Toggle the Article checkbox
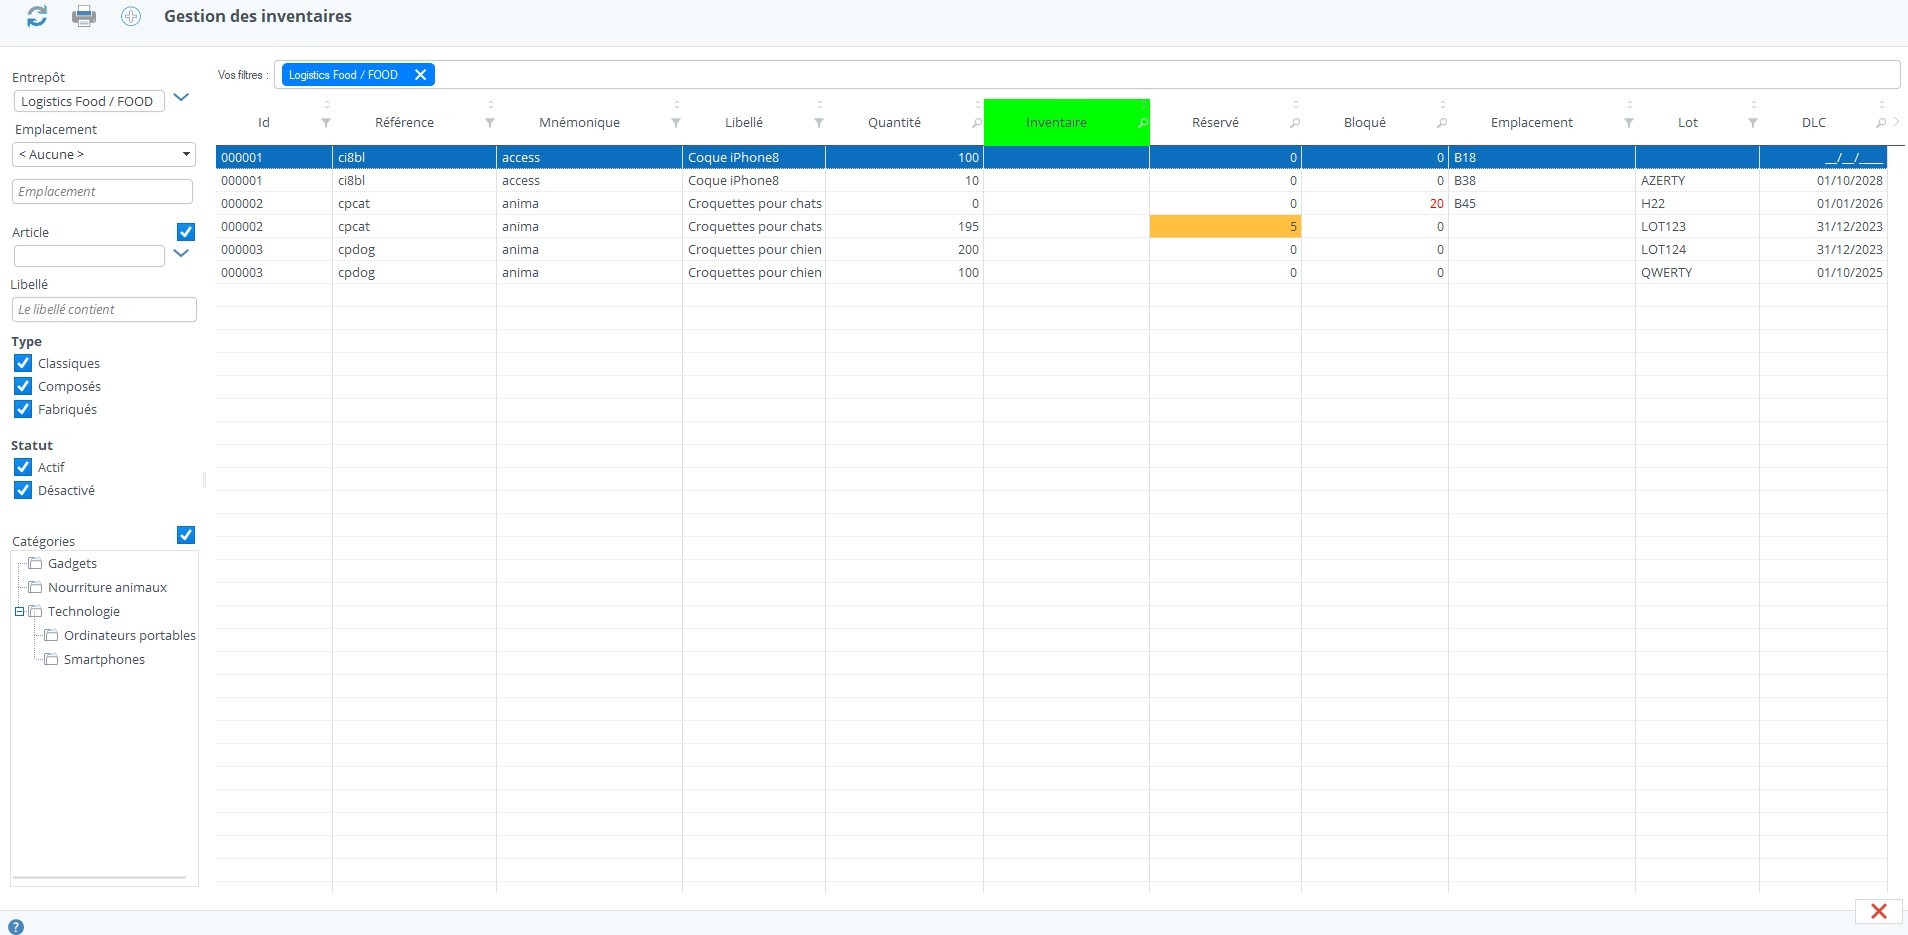This screenshot has height=935, width=1908. click(185, 231)
